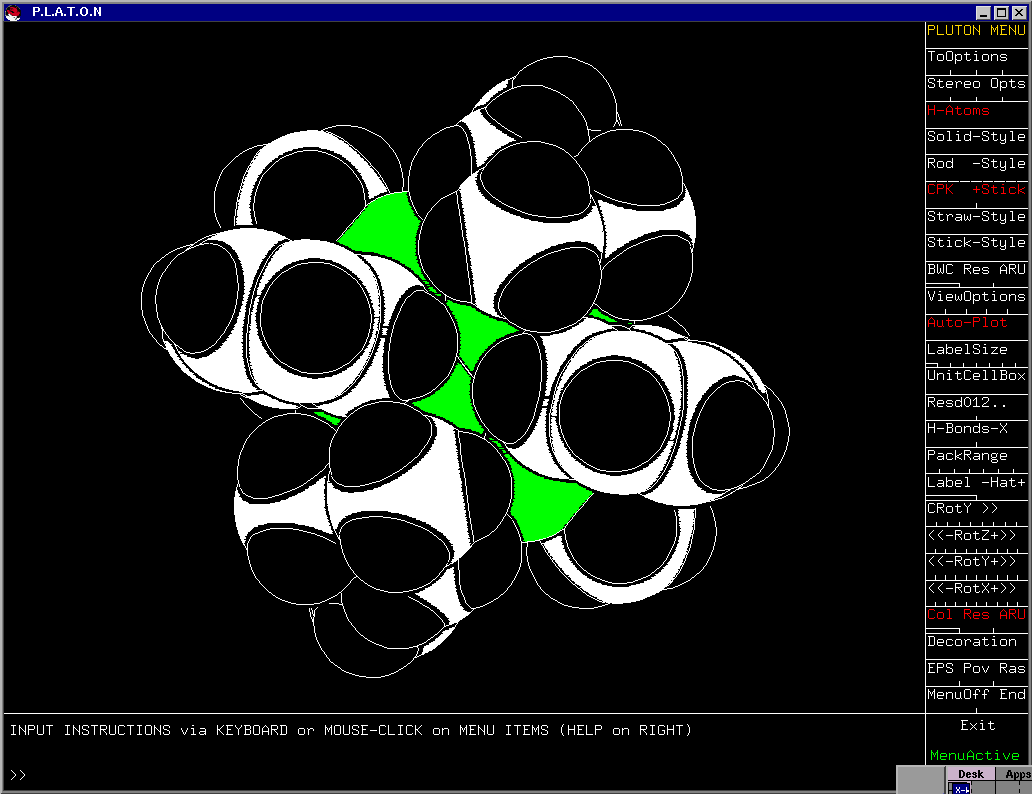Select Solid-Style rendering
This screenshot has height=794, width=1032.
976,137
